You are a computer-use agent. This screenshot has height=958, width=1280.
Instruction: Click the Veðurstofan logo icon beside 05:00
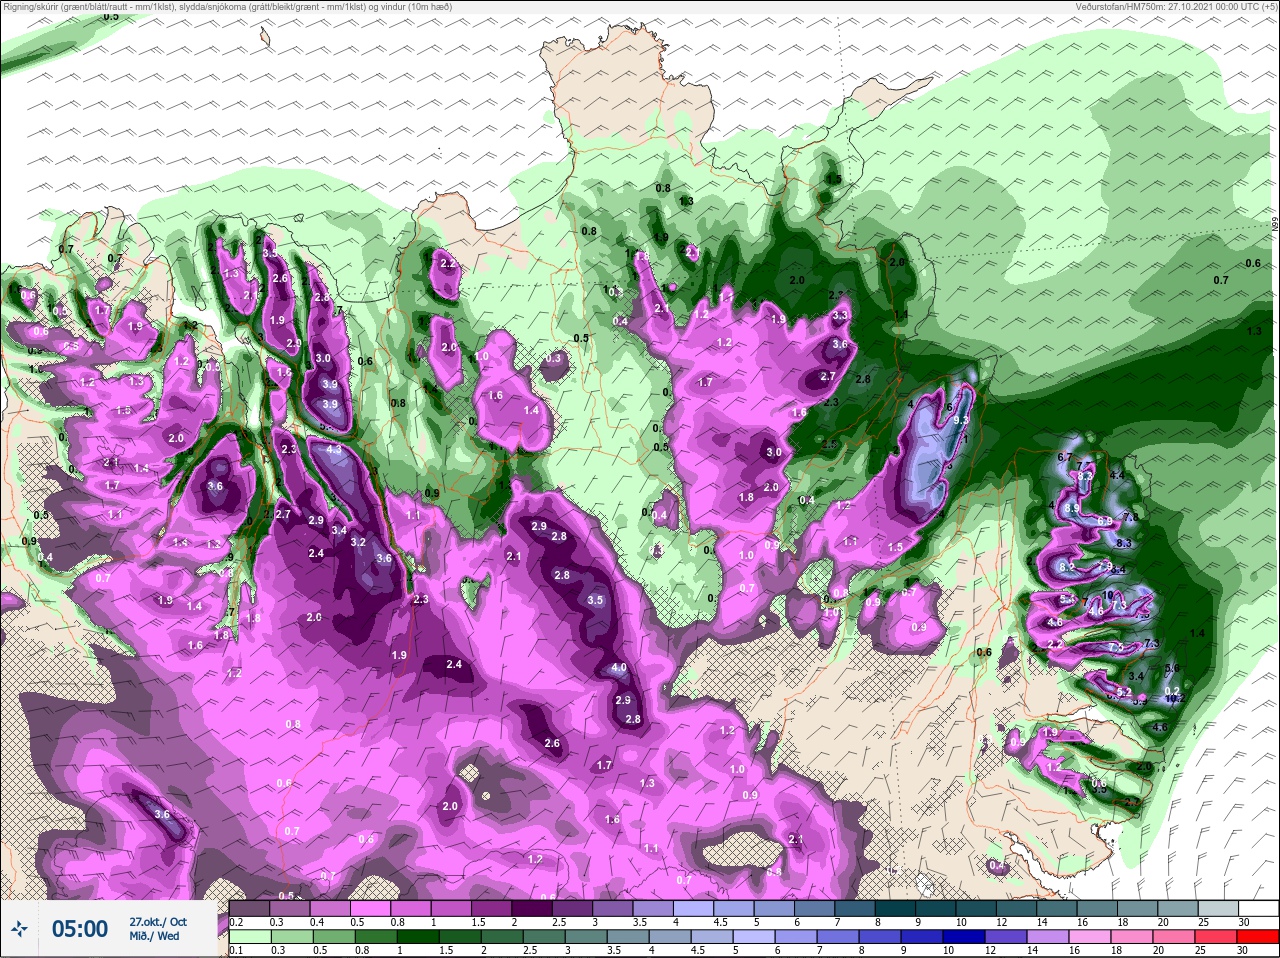[x=21, y=929]
